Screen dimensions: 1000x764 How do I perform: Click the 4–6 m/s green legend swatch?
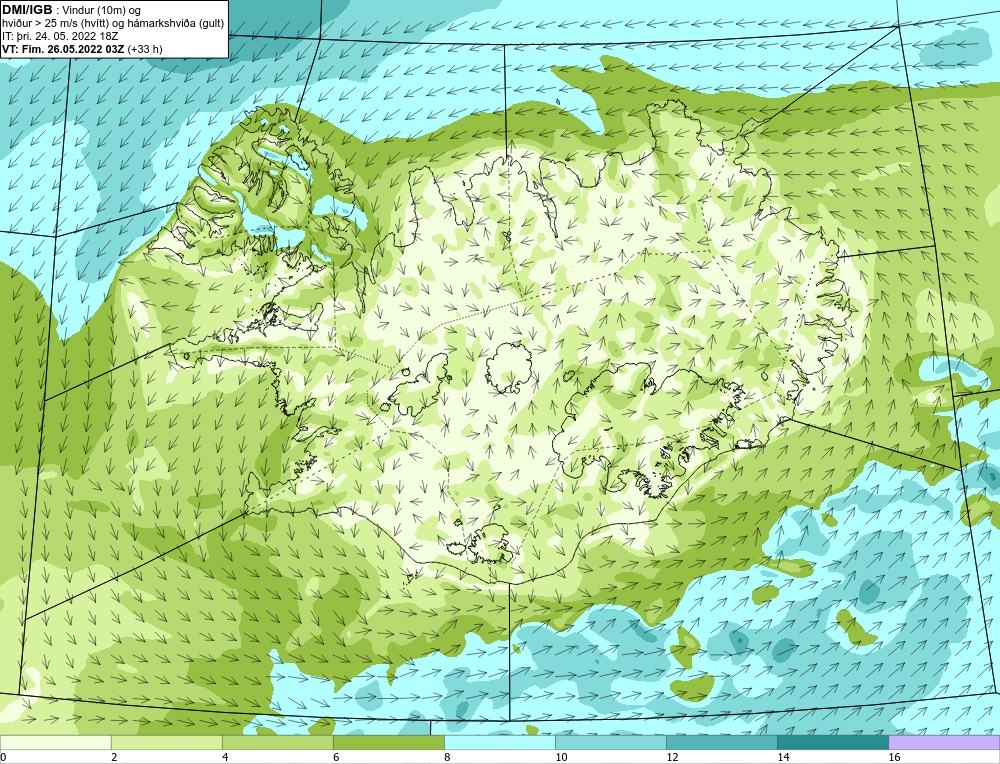click(277, 742)
